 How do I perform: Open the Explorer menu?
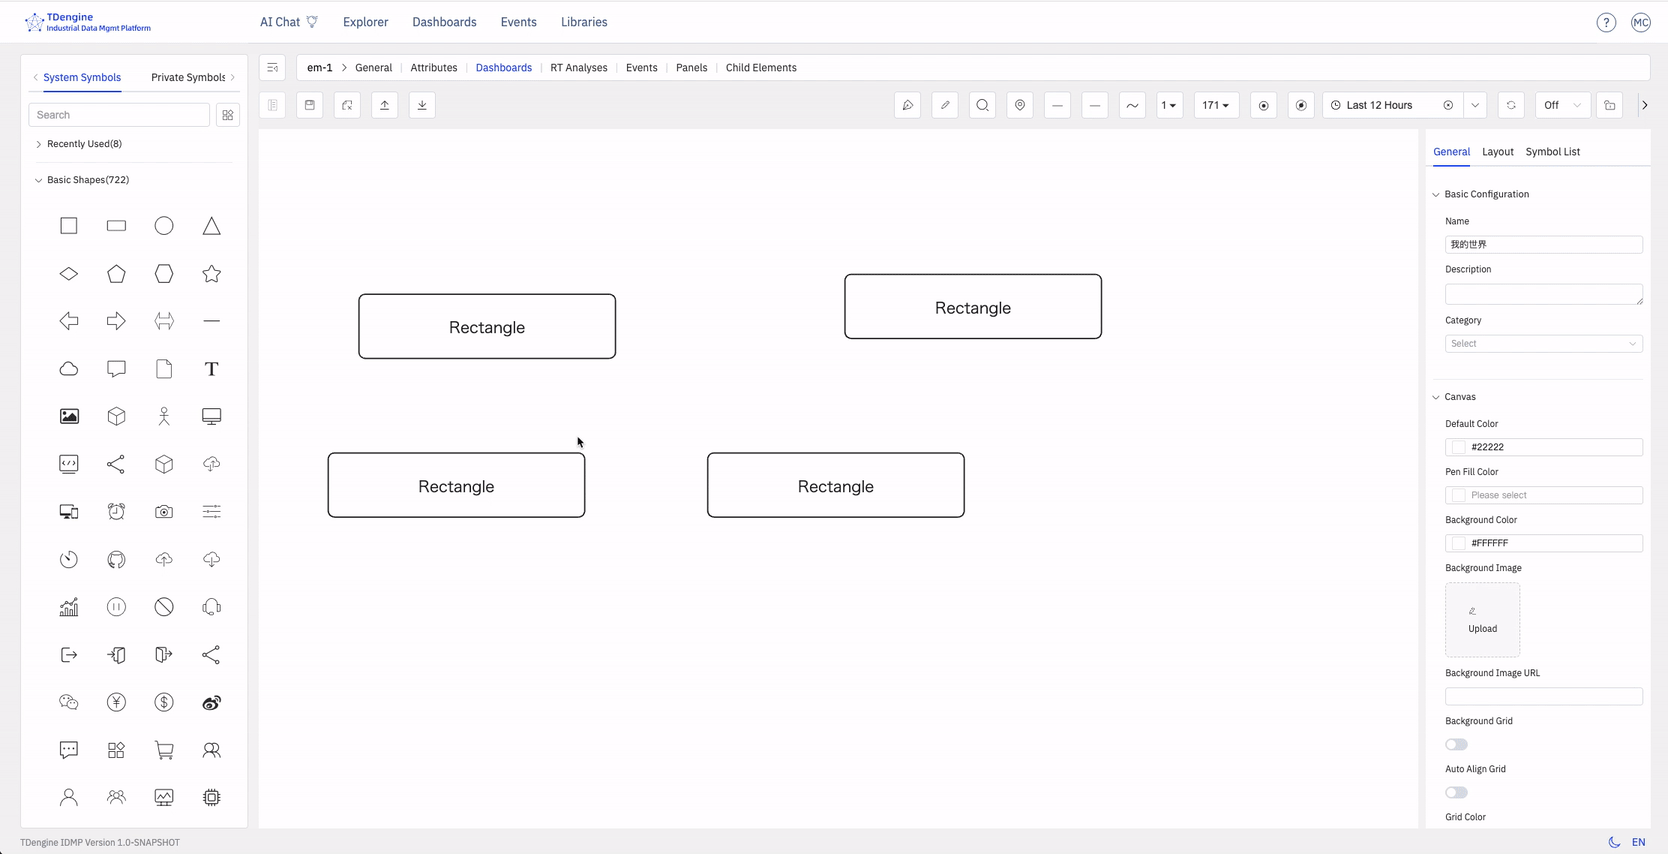click(x=366, y=22)
